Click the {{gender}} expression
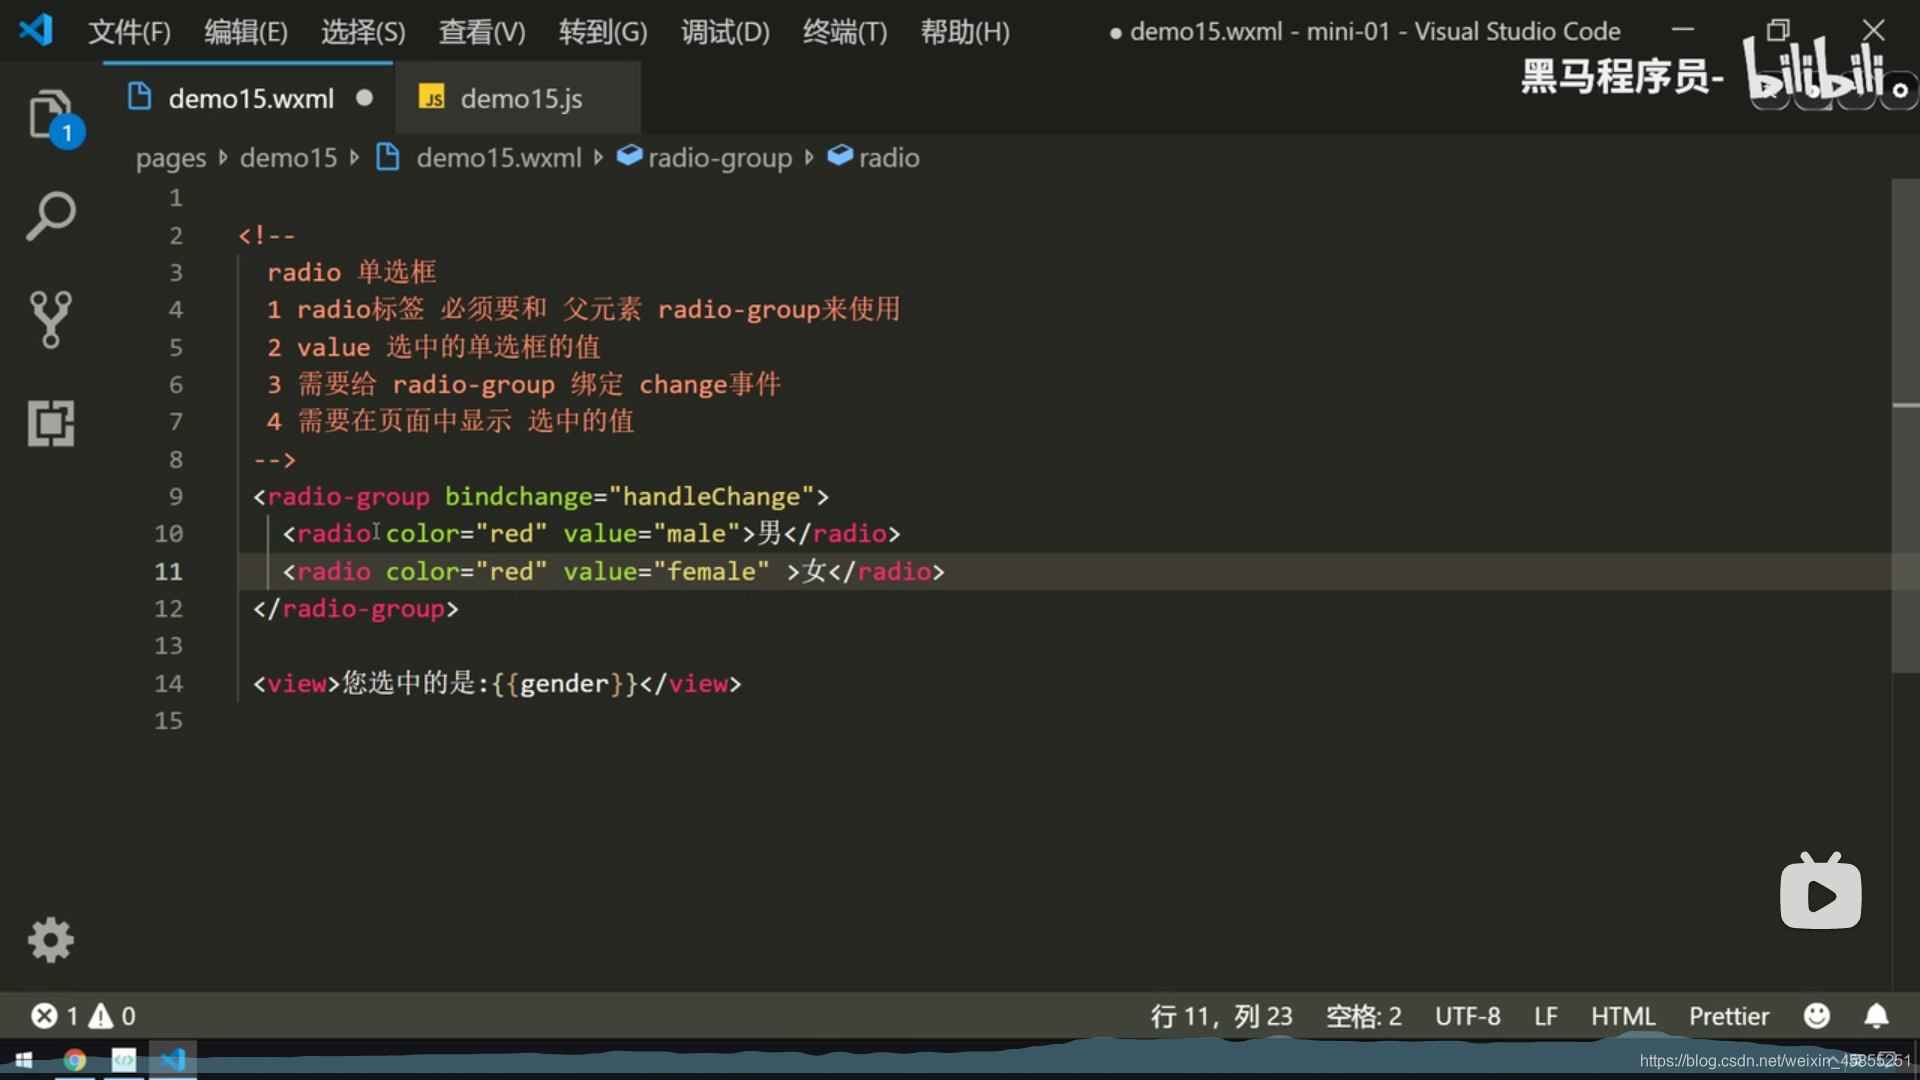1920x1080 pixels. pos(564,684)
